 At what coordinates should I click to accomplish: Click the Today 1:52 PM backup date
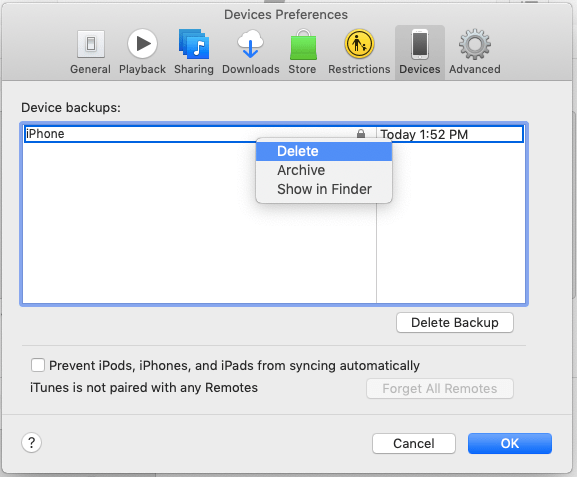[424, 134]
